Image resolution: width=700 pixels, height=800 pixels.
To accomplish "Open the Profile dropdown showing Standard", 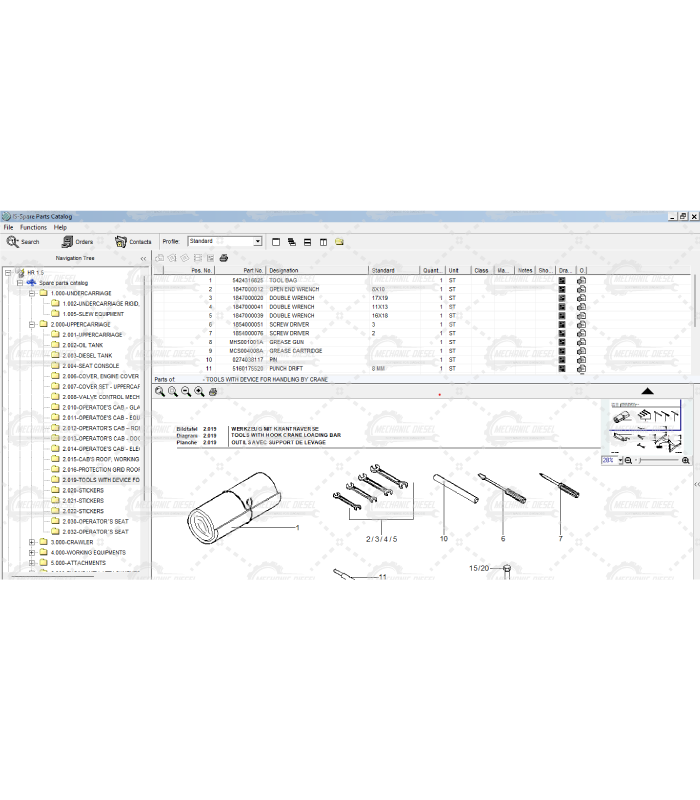I will pos(225,241).
